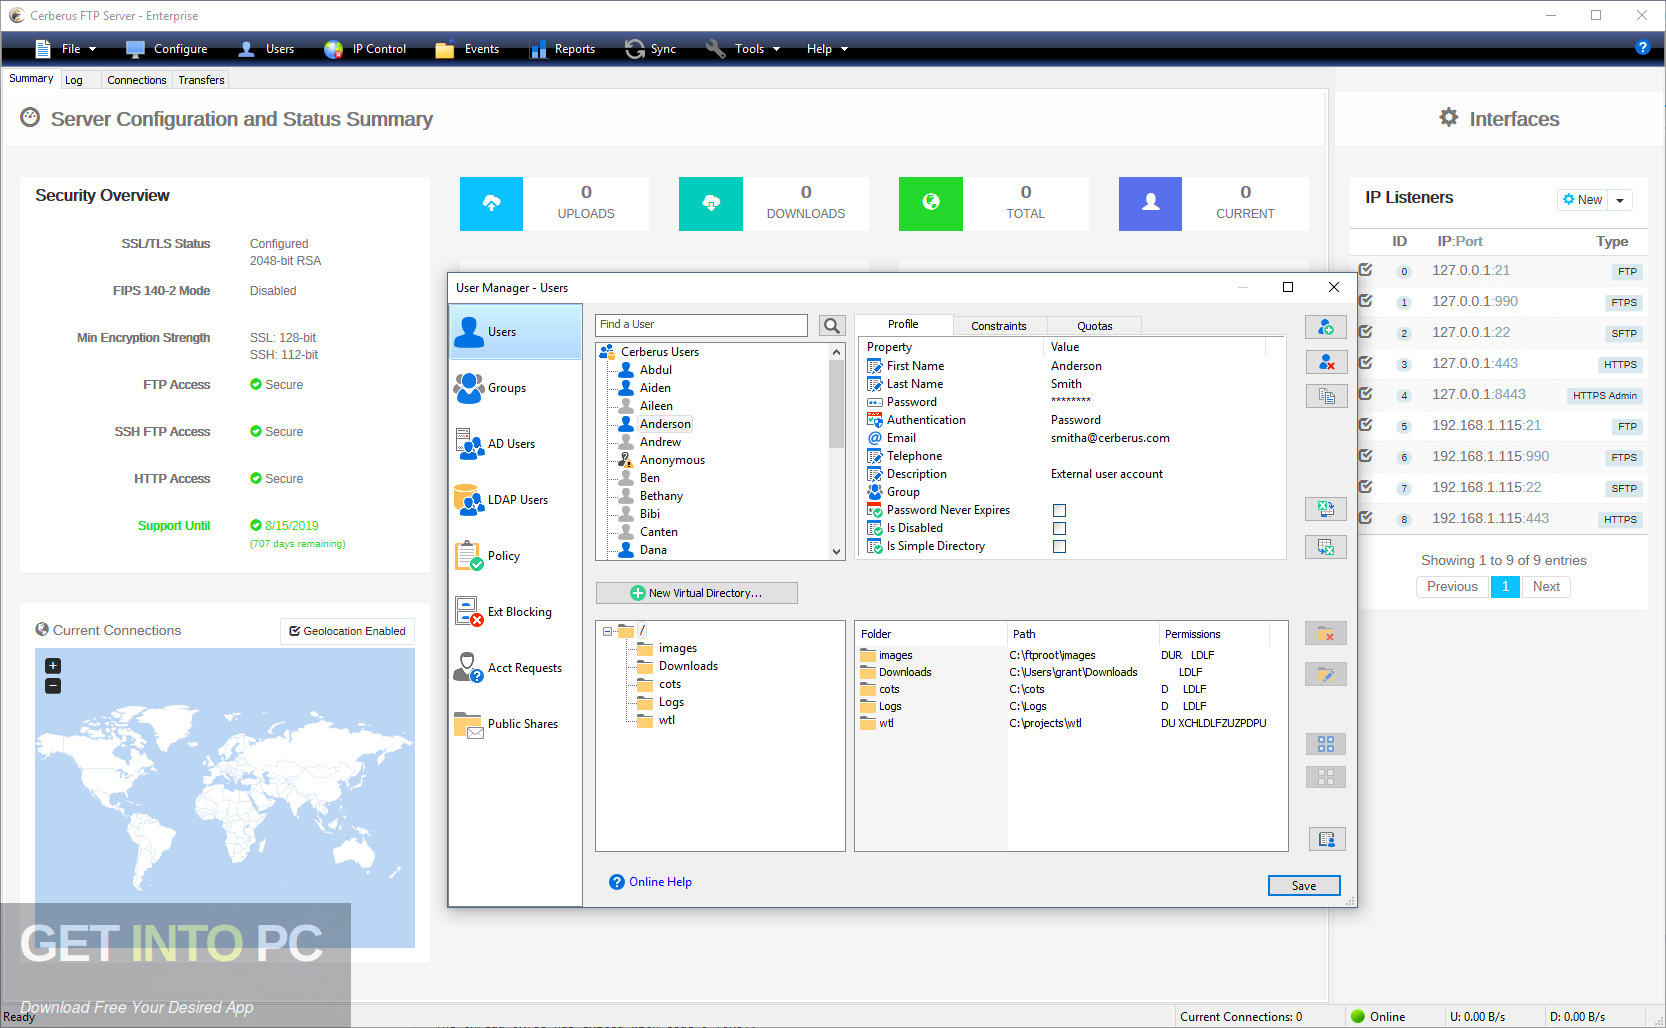Click the copy user icon
Image resolution: width=1666 pixels, height=1028 pixels.
[1326, 396]
